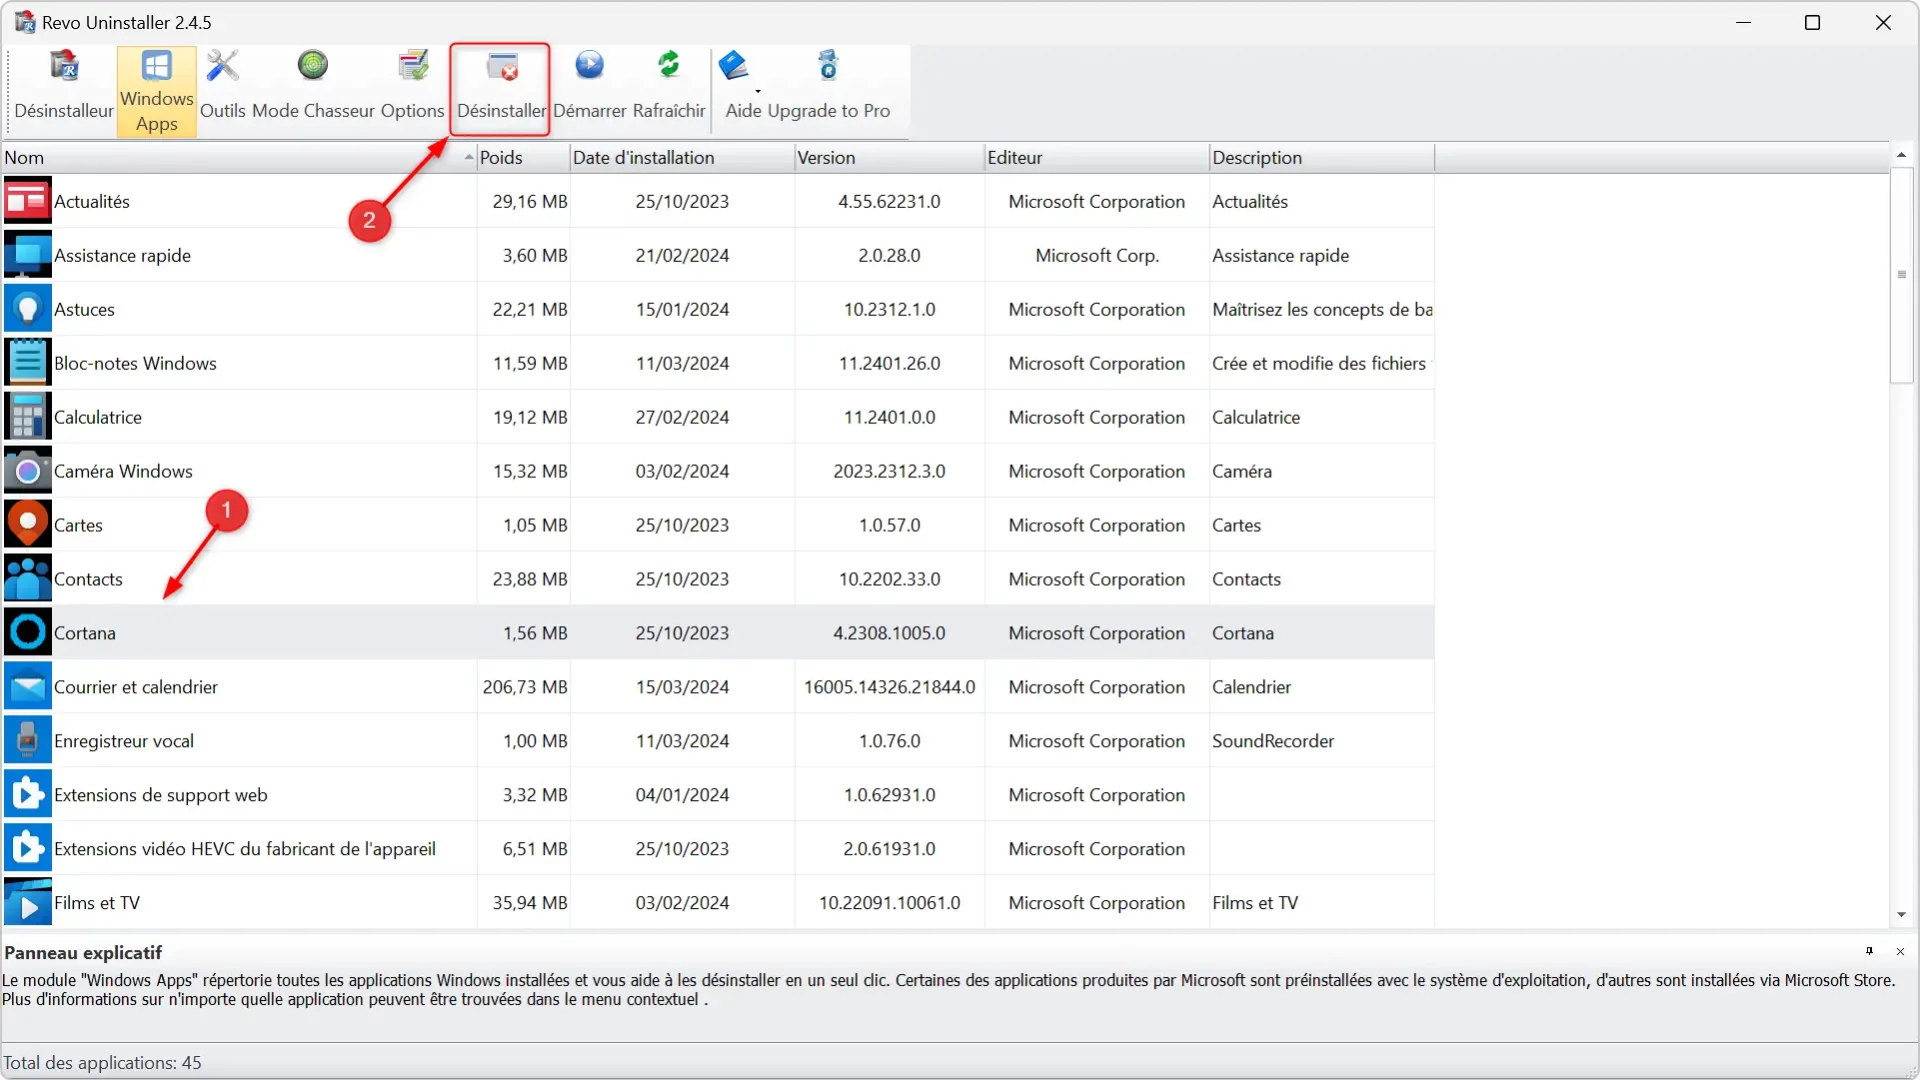Click the 4.2308.1005.0 version cell

pyautogui.click(x=889, y=633)
